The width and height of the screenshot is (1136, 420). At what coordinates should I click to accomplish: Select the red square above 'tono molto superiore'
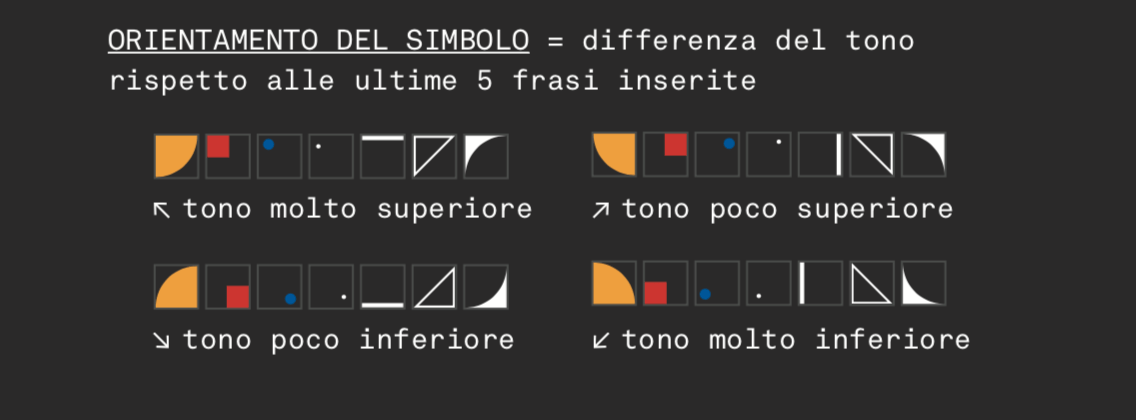point(218,146)
